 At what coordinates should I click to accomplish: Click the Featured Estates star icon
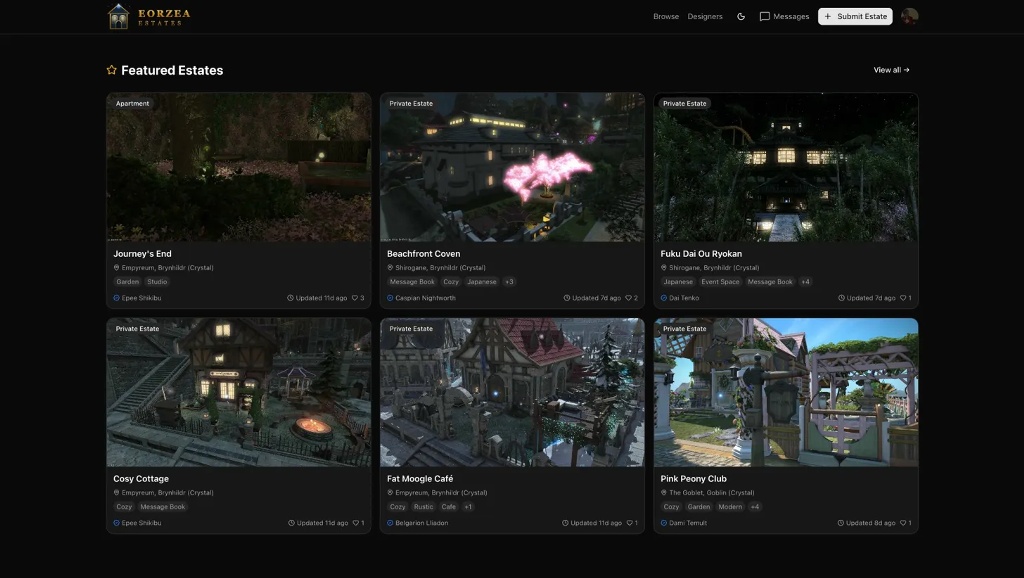(112, 70)
